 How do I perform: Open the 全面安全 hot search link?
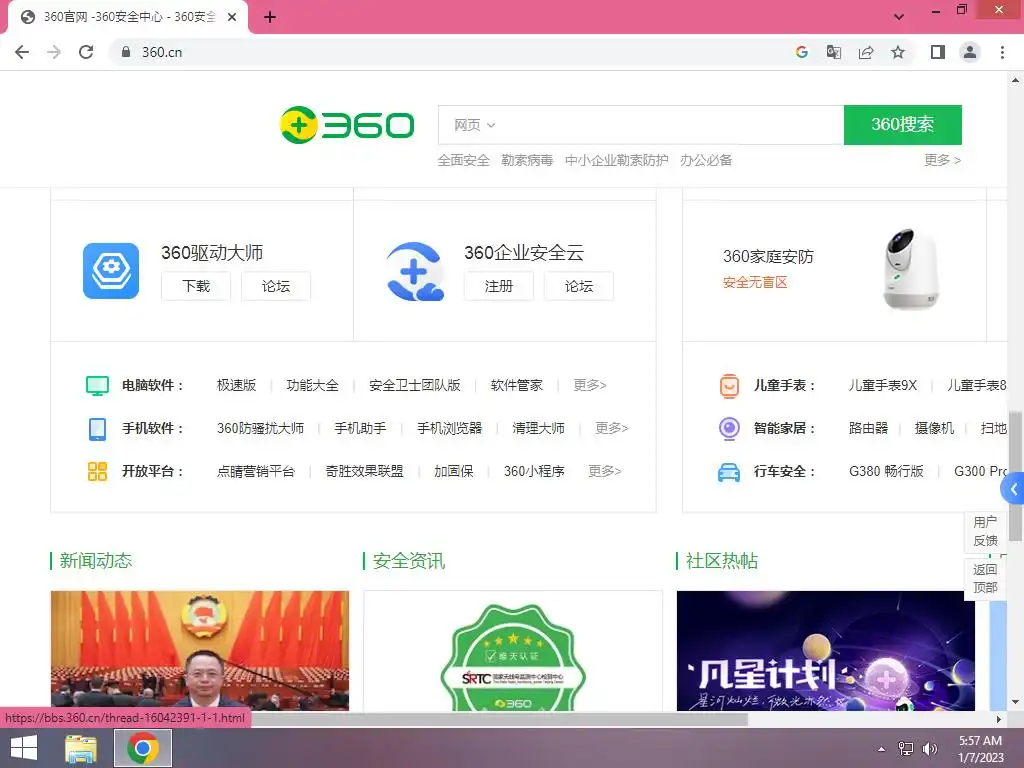pos(463,160)
